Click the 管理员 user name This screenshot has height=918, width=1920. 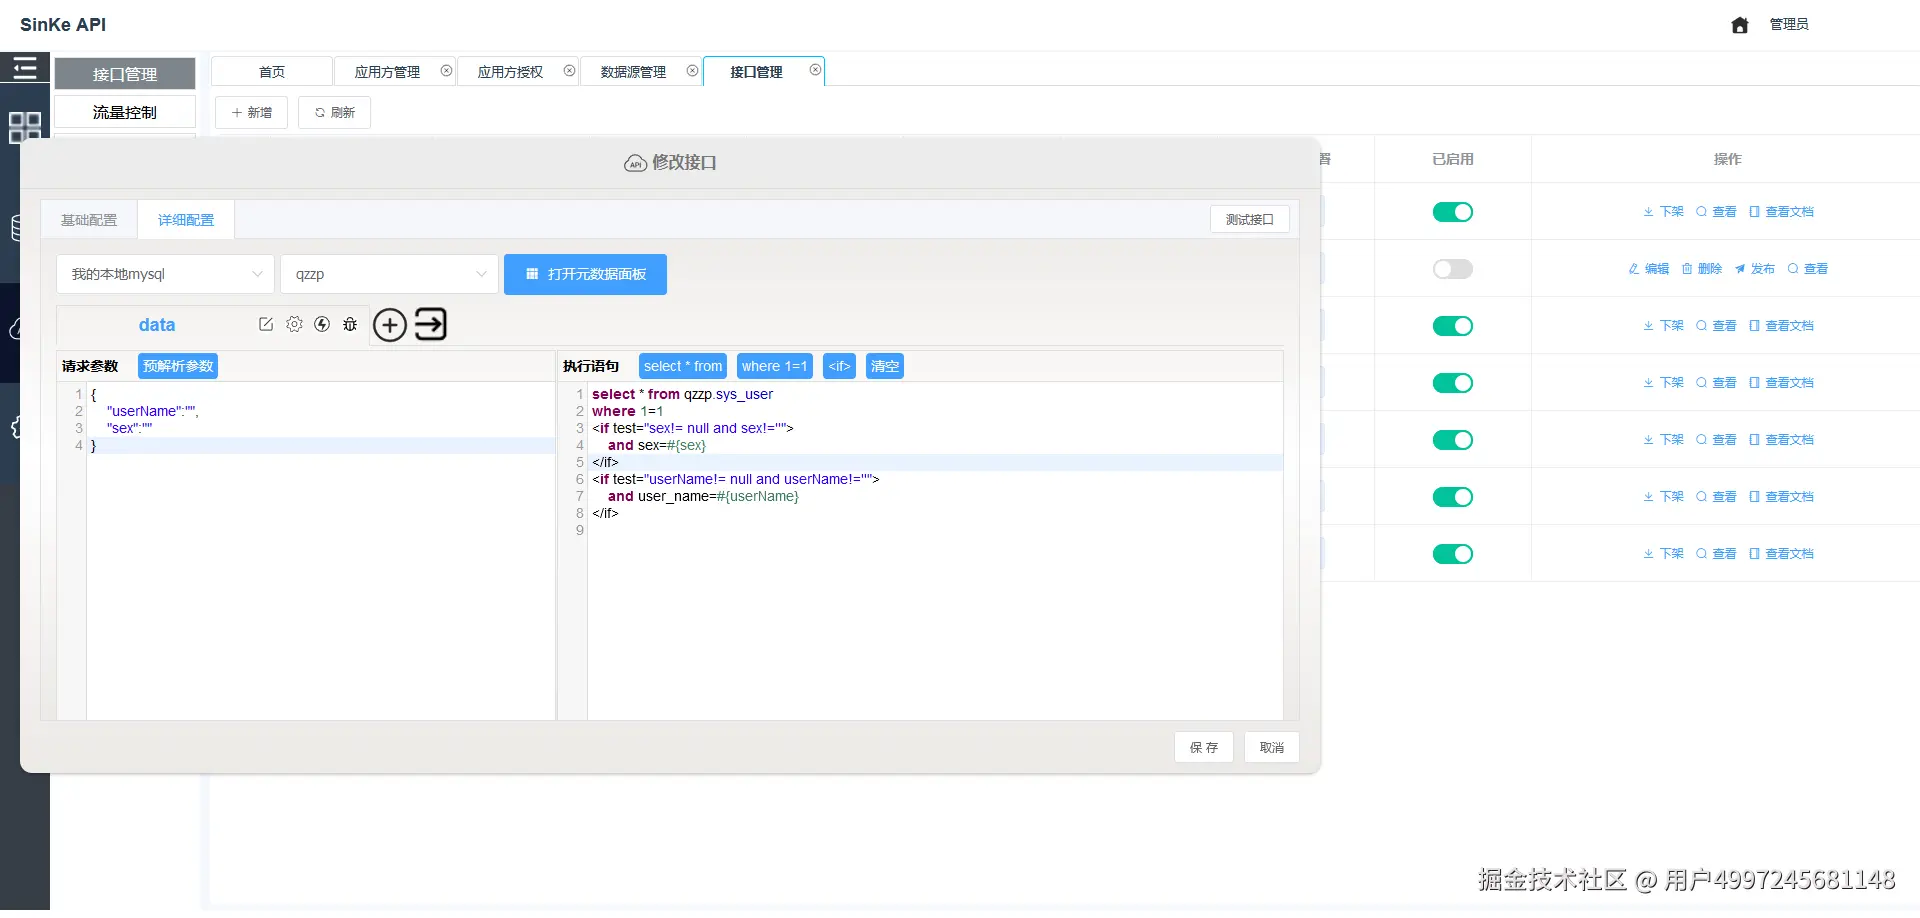click(x=1789, y=24)
